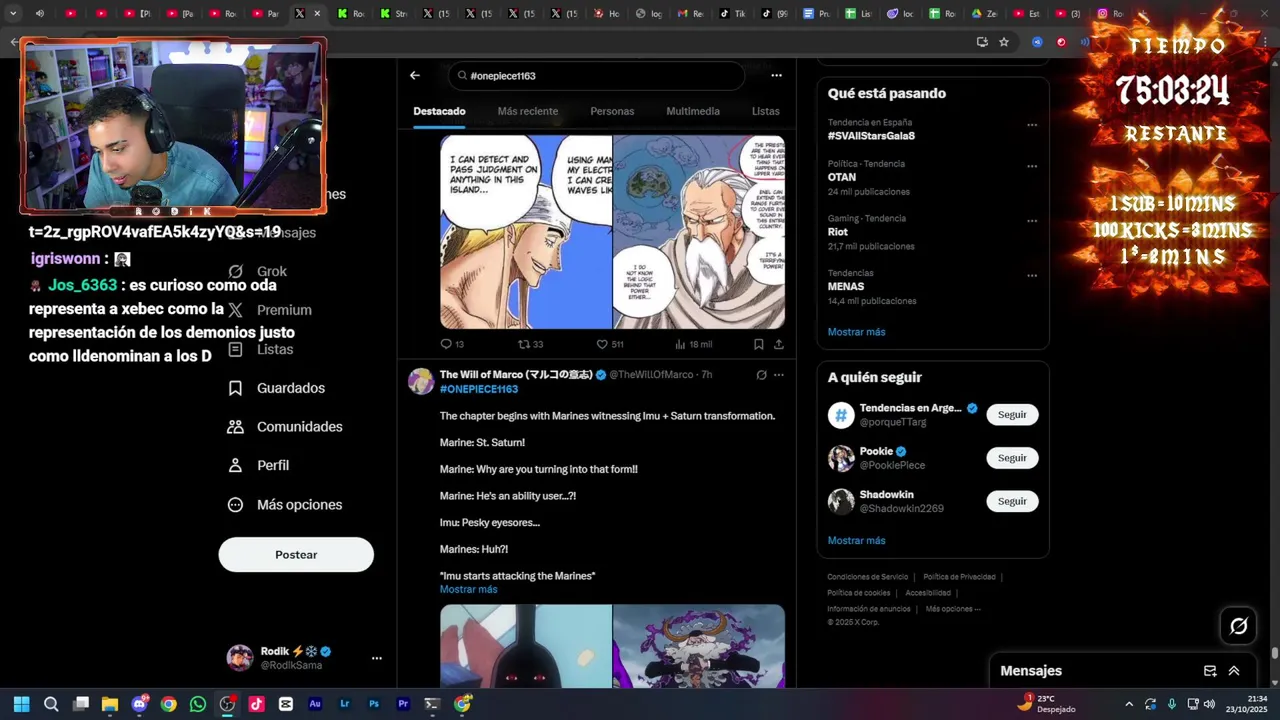Image resolution: width=1280 pixels, height=720 pixels.
Task: Launch Photoshop from the taskbar
Action: (374, 704)
